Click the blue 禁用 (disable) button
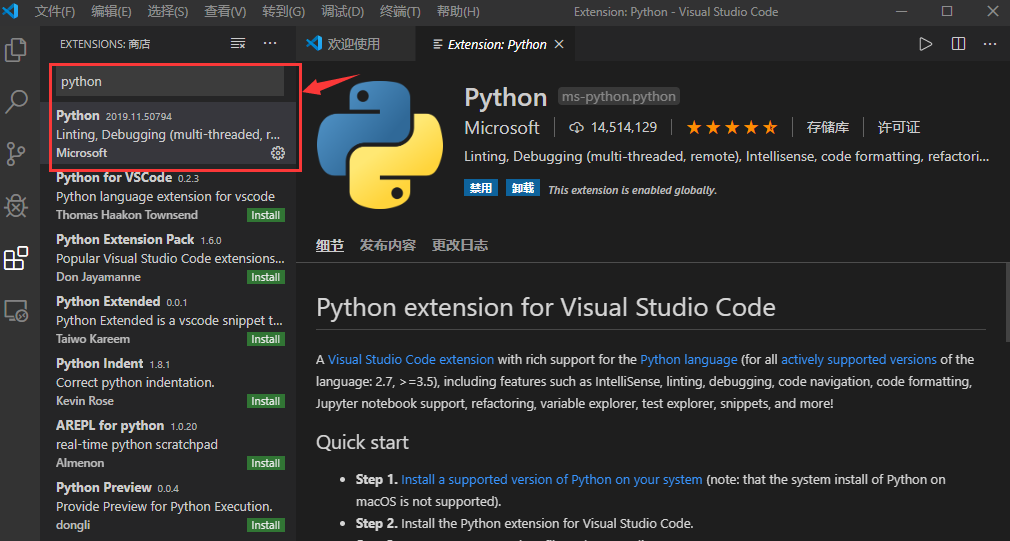 [481, 188]
